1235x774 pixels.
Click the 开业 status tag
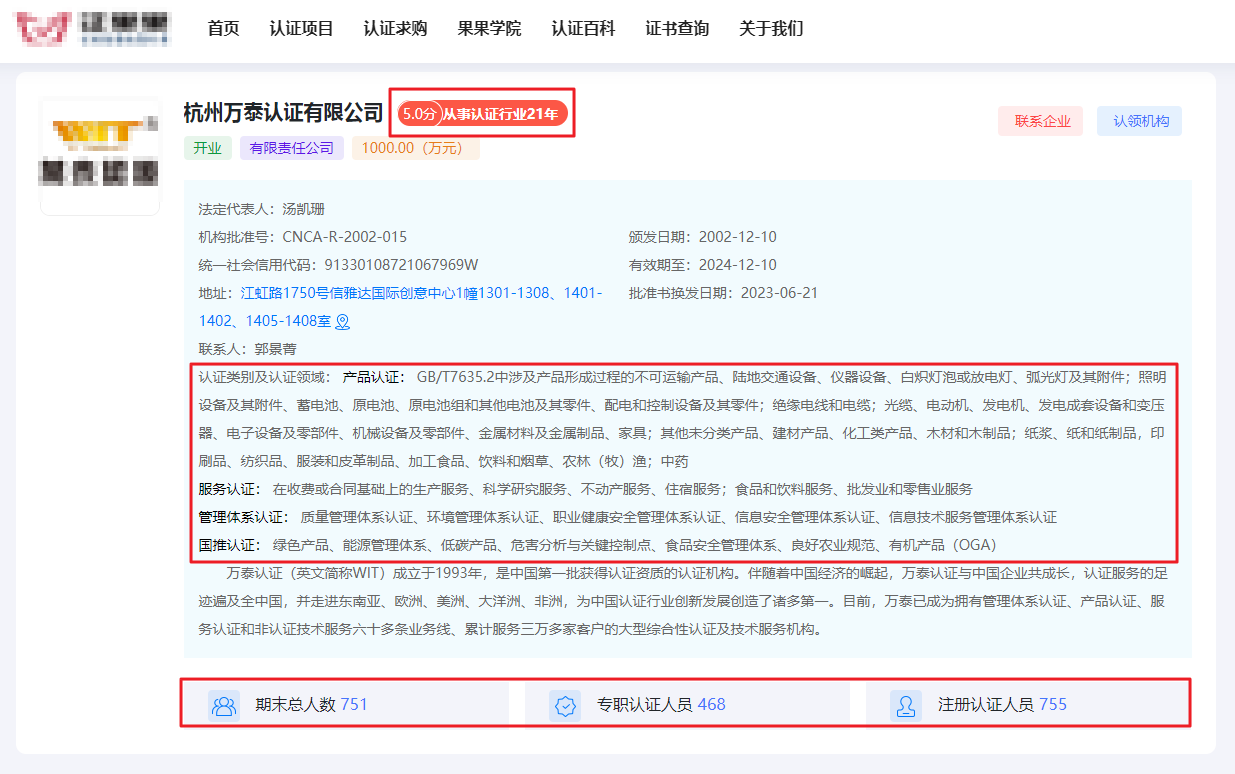tap(207, 148)
